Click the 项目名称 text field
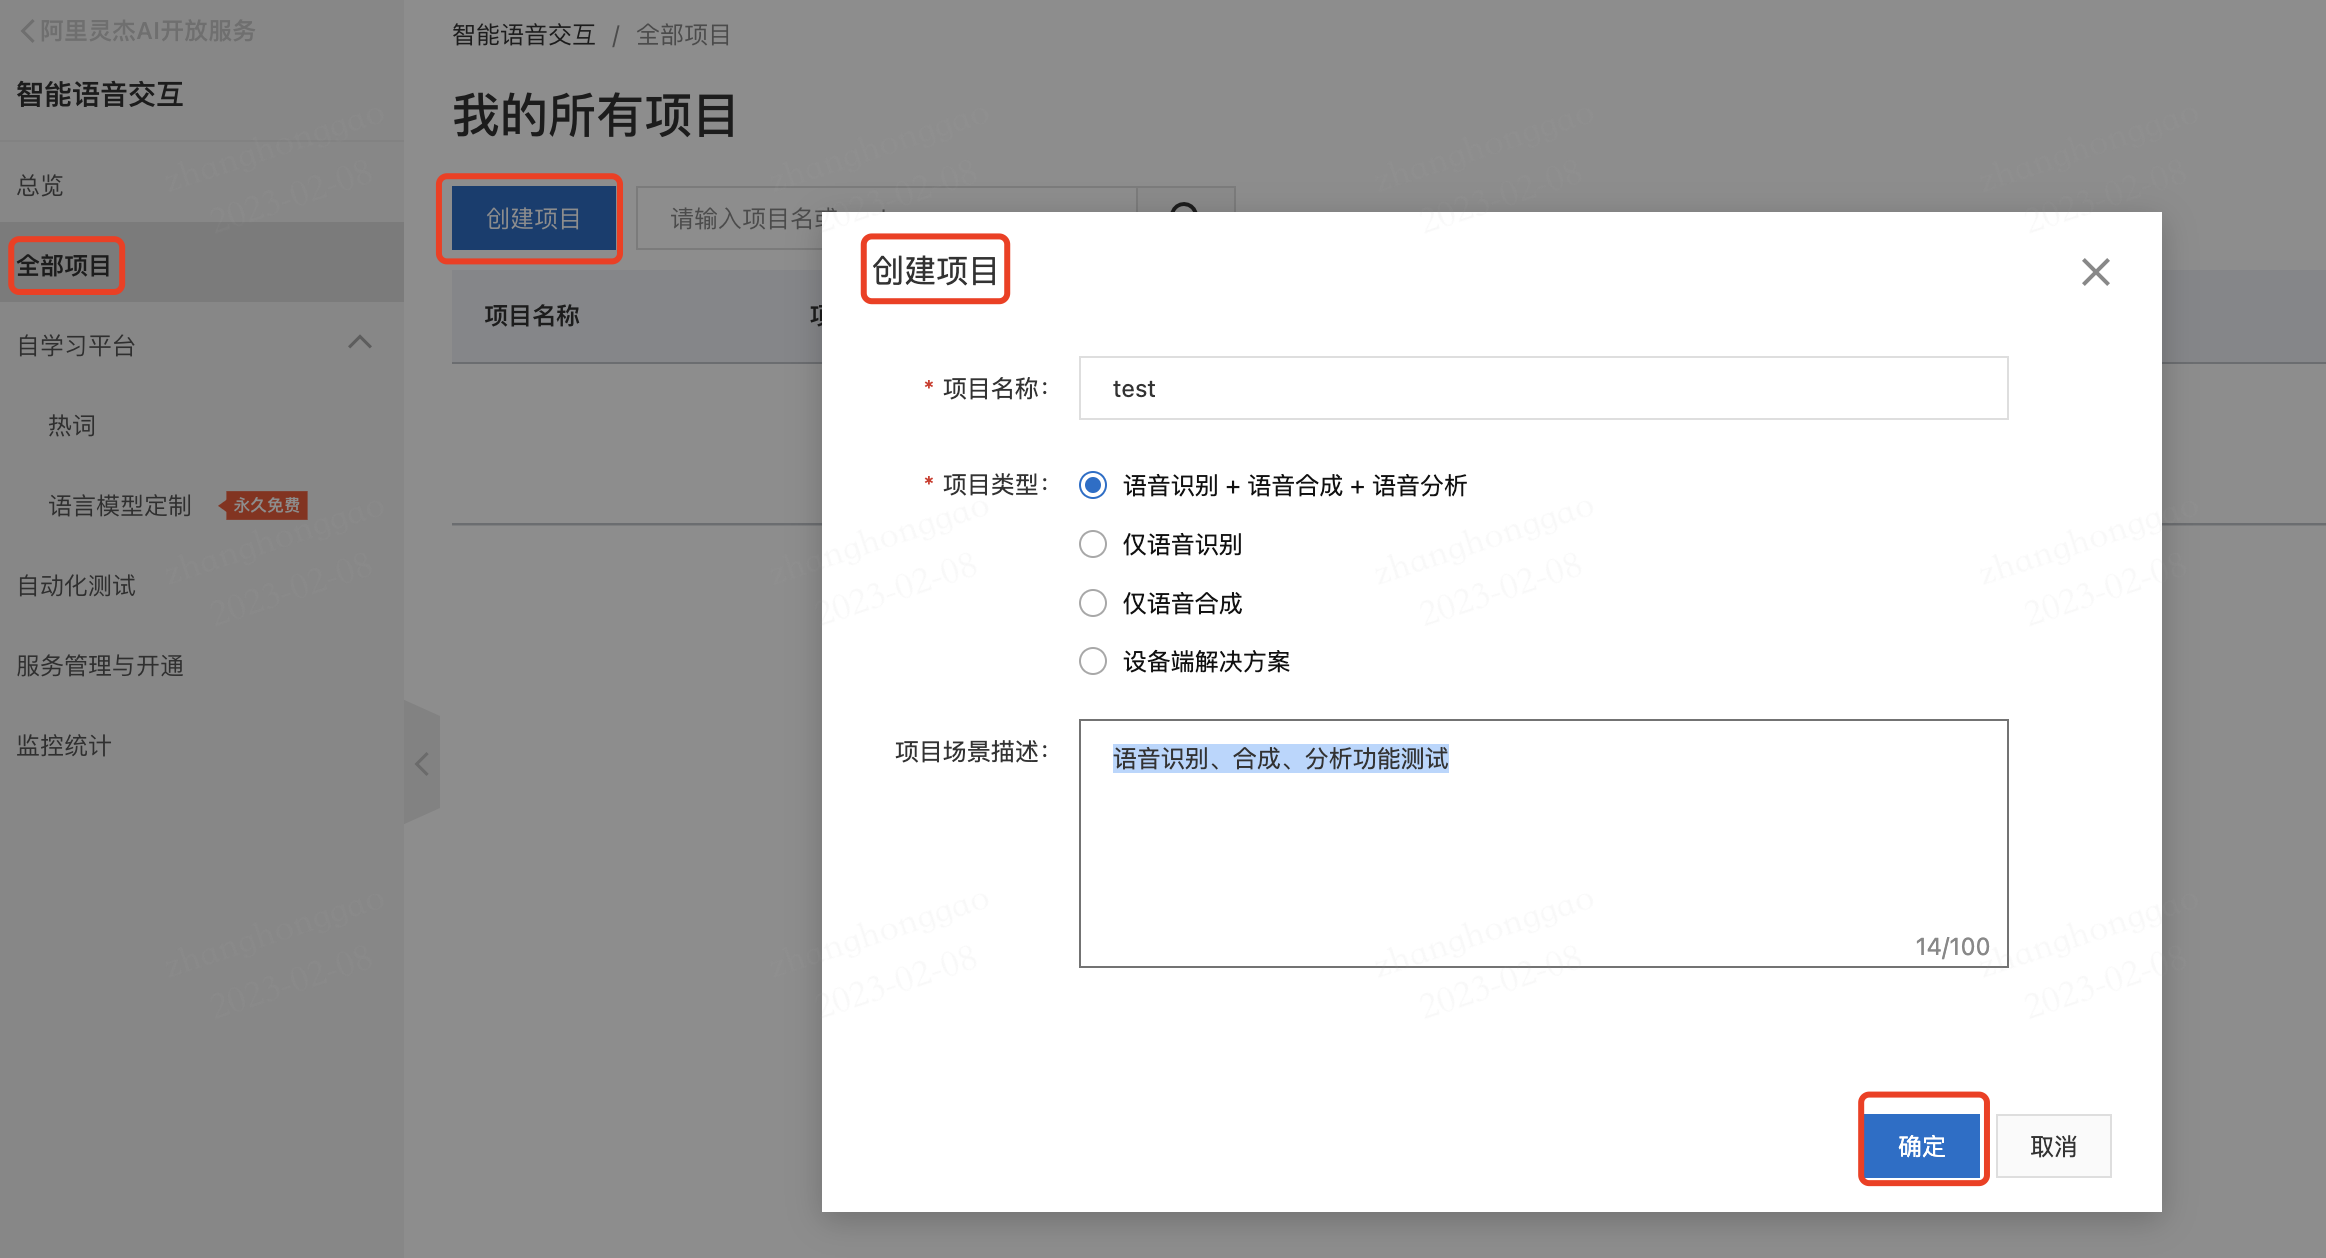Image resolution: width=2326 pixels, height=1258 pixels. (1542, 389)
